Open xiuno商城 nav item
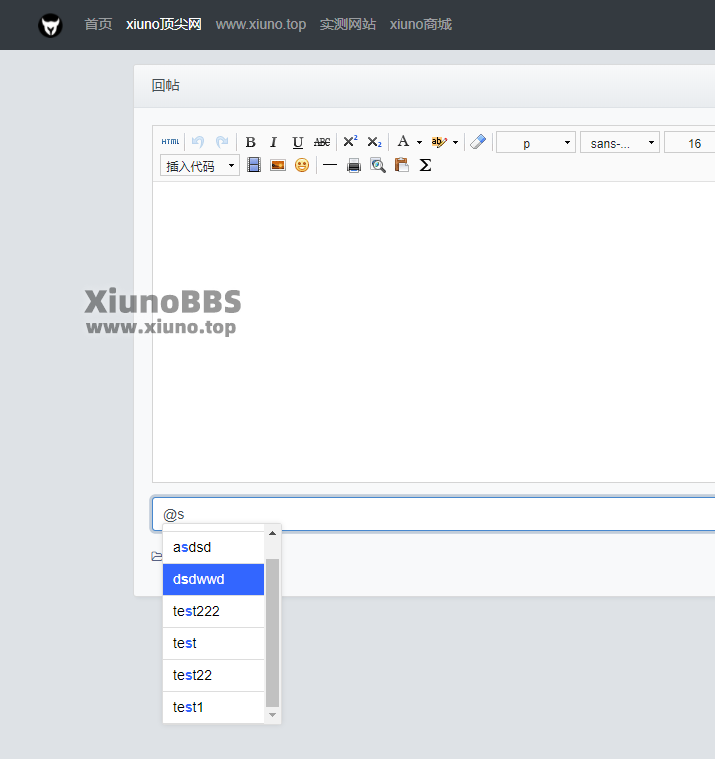This screenshot has width=715, height=759. tap(421, 24)
